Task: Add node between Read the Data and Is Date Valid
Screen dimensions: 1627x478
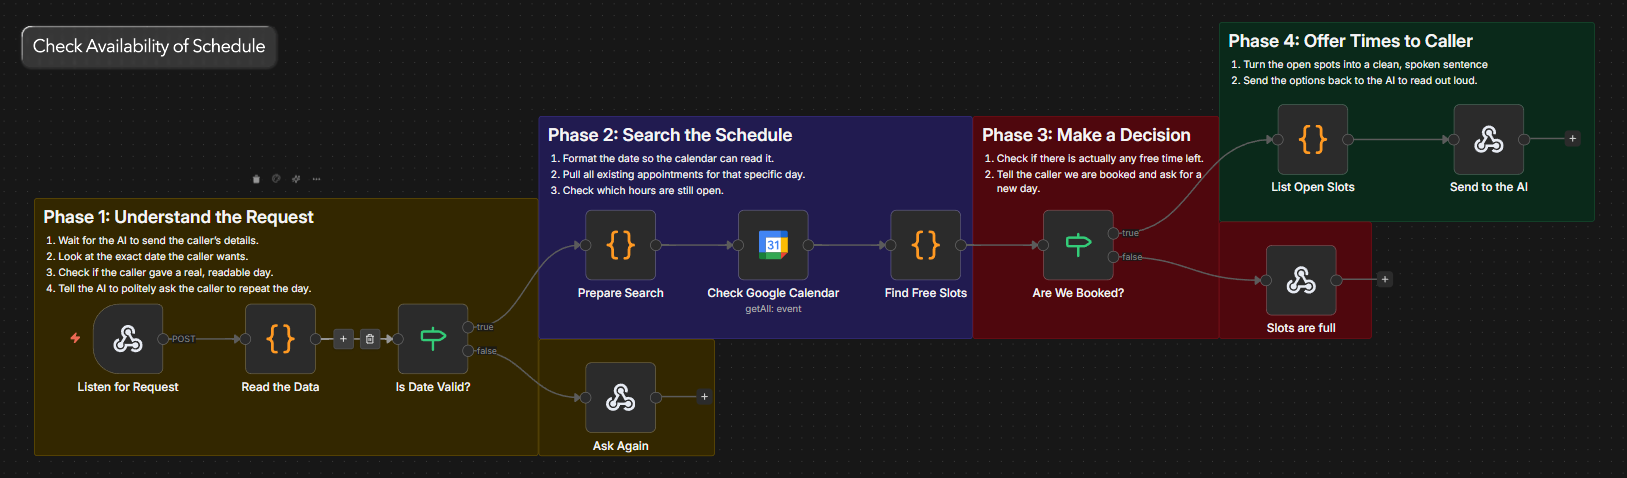Action: [x=343, y=339]
